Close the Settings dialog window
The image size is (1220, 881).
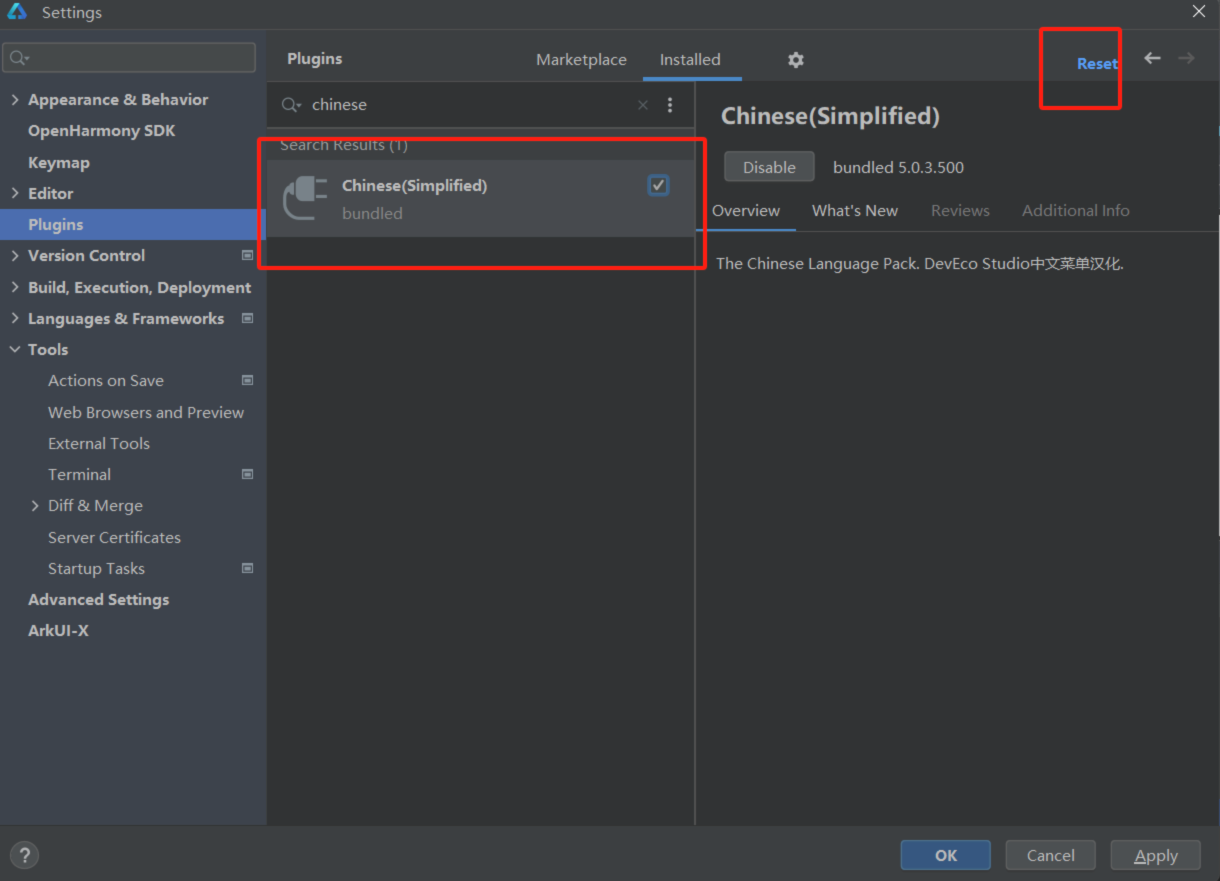(x=1199, y=12)
